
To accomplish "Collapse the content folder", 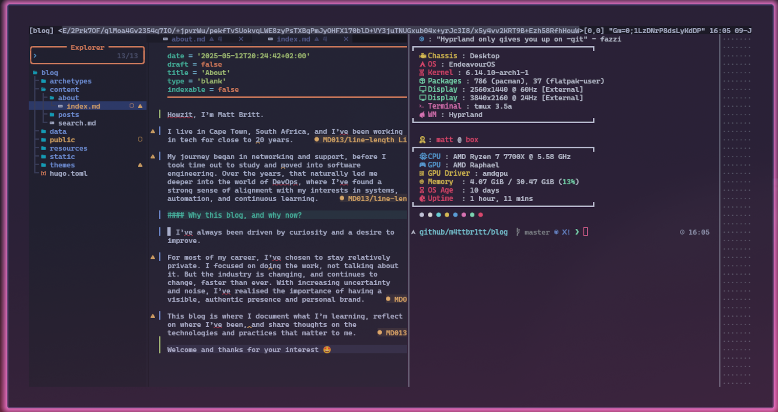I will click(64, 89).
